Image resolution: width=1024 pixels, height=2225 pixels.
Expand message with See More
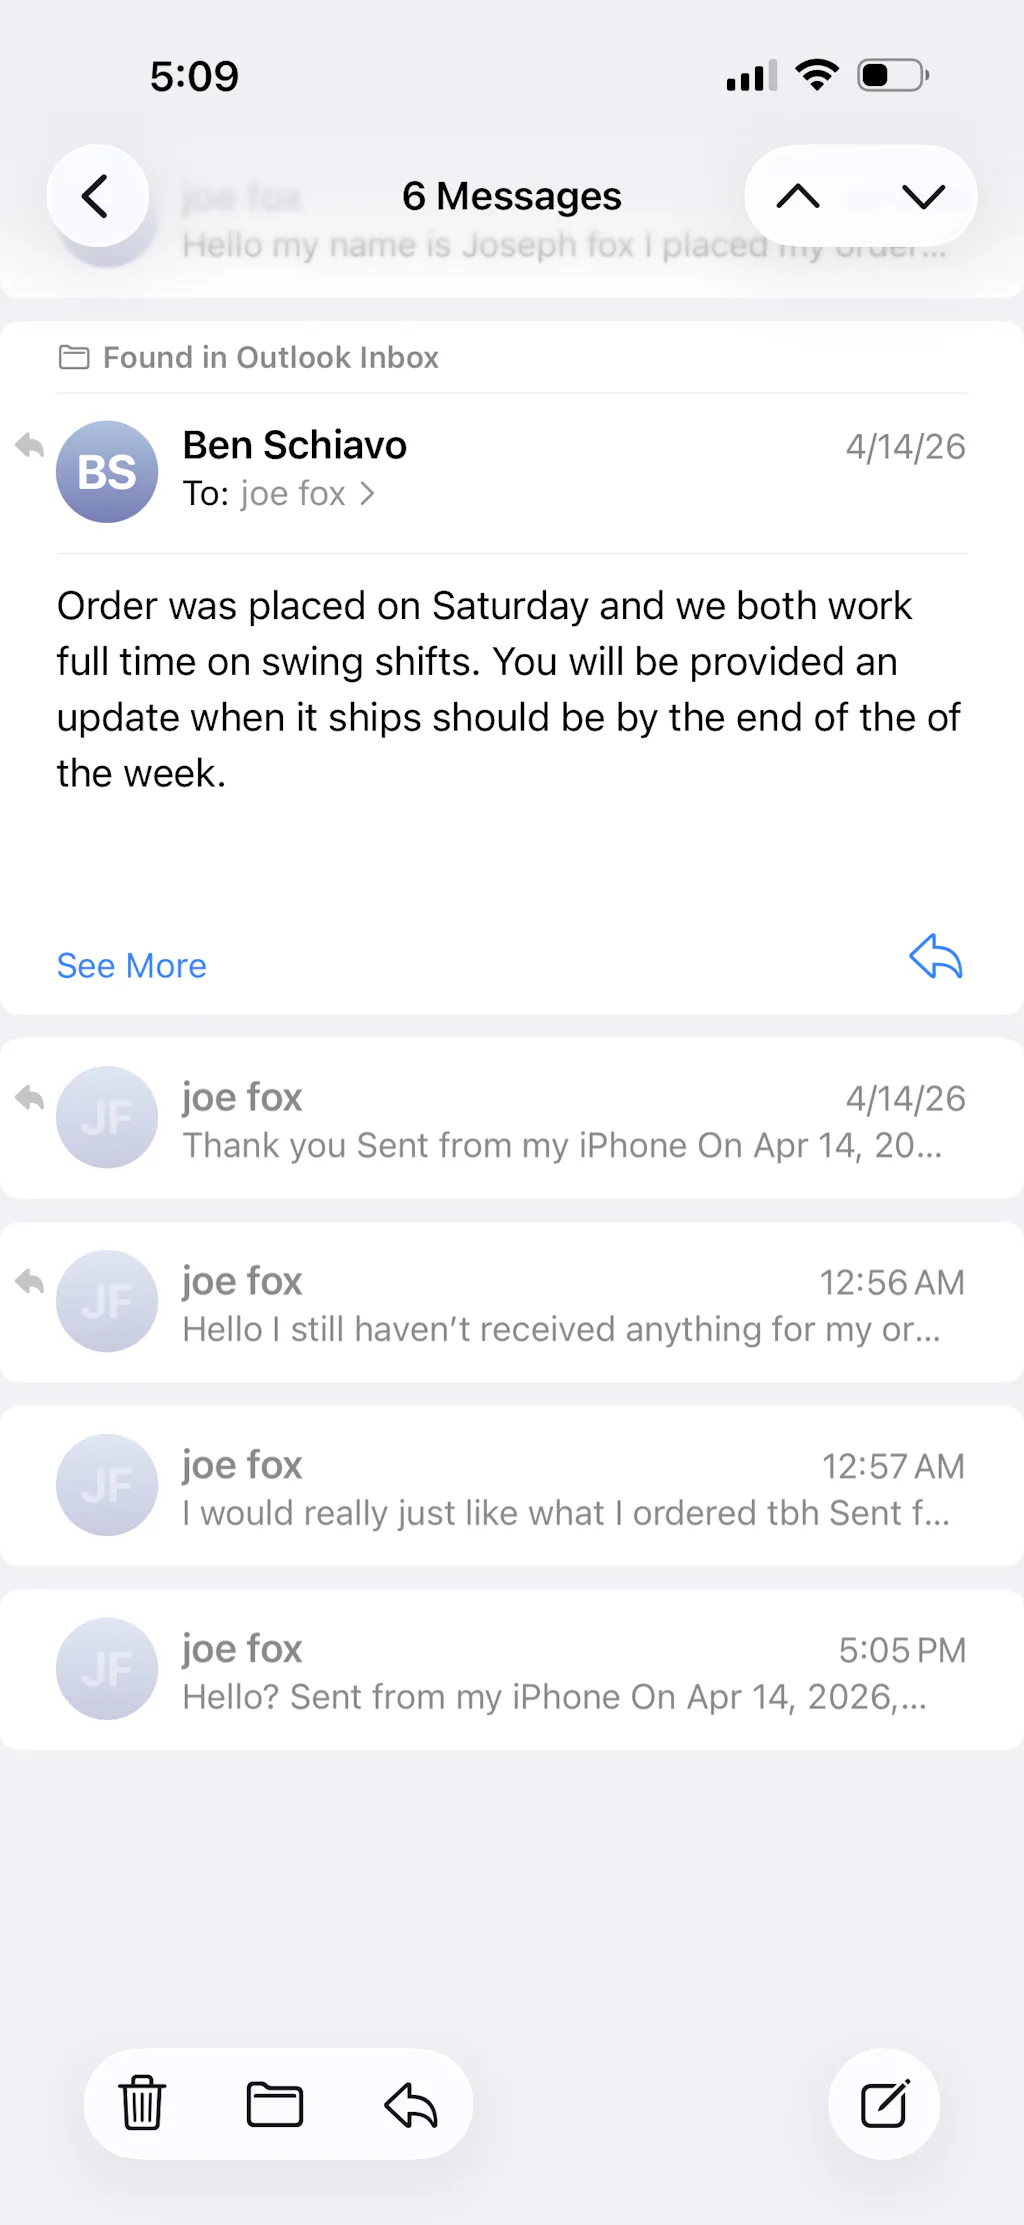point(131,966)
